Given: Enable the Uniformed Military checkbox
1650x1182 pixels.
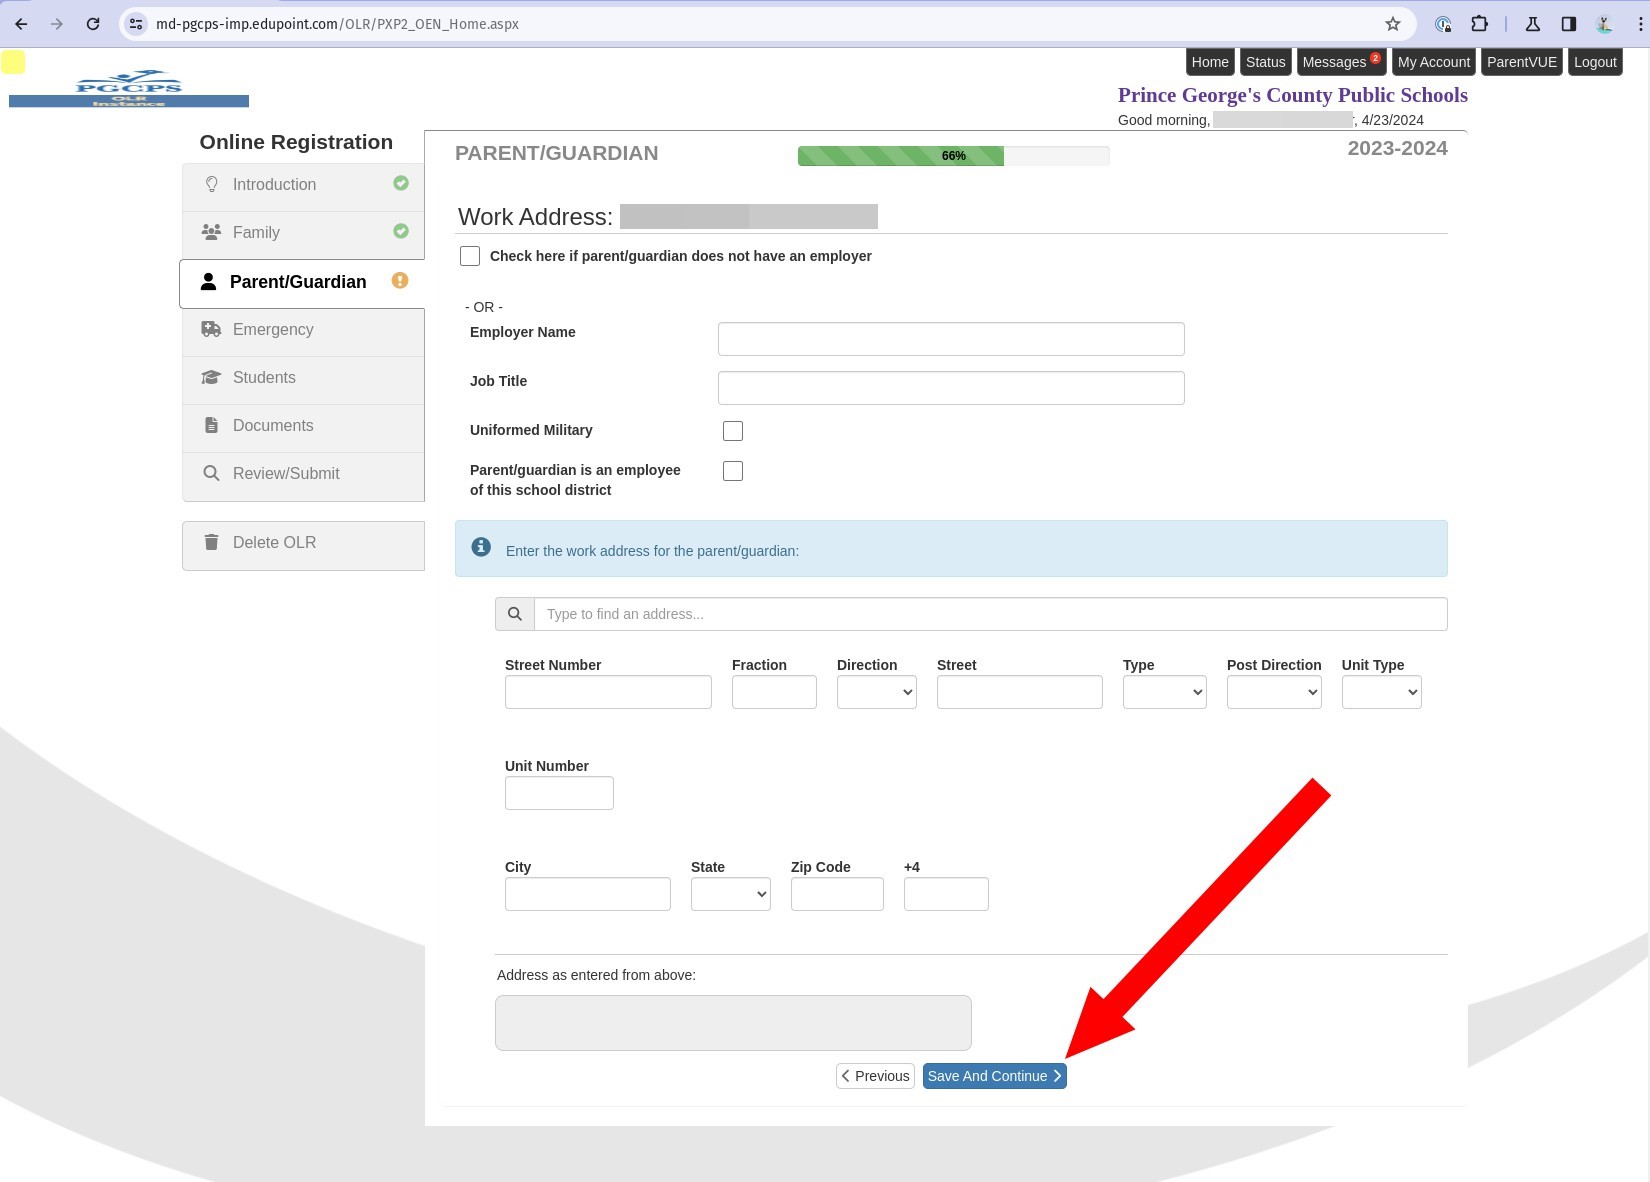Looking at the screenshot, I should click(733, 430).
